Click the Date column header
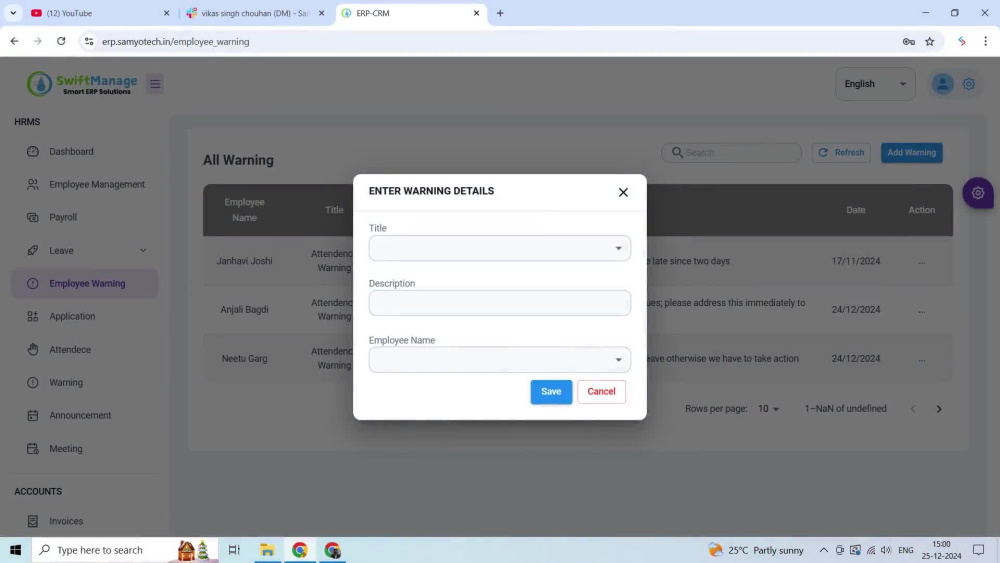The image size is (1000, 563). [856, 210]
